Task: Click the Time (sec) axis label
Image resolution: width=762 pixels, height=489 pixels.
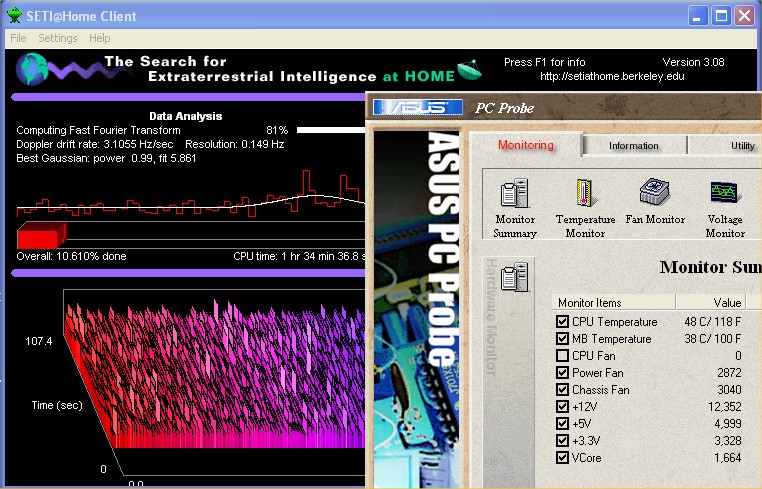Action: click(57, 405)
